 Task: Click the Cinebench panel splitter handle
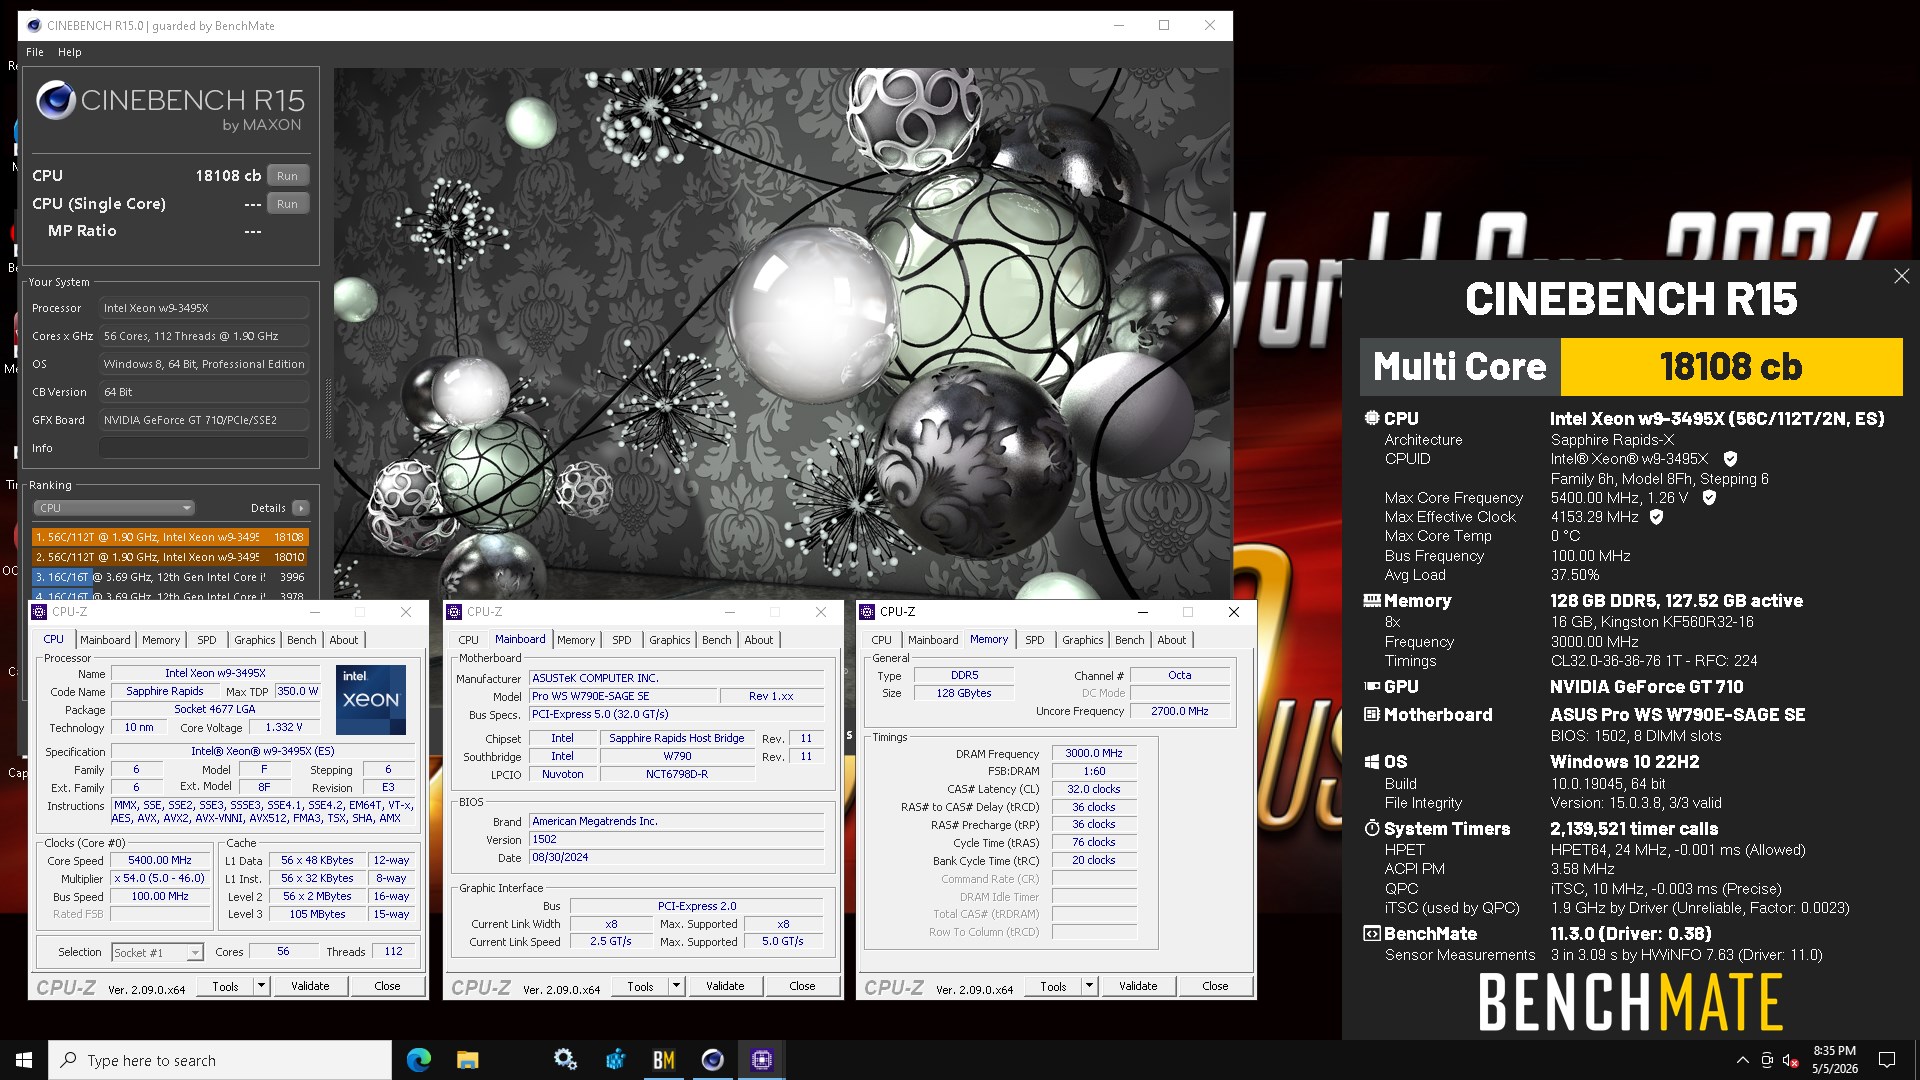click(328, 408)
